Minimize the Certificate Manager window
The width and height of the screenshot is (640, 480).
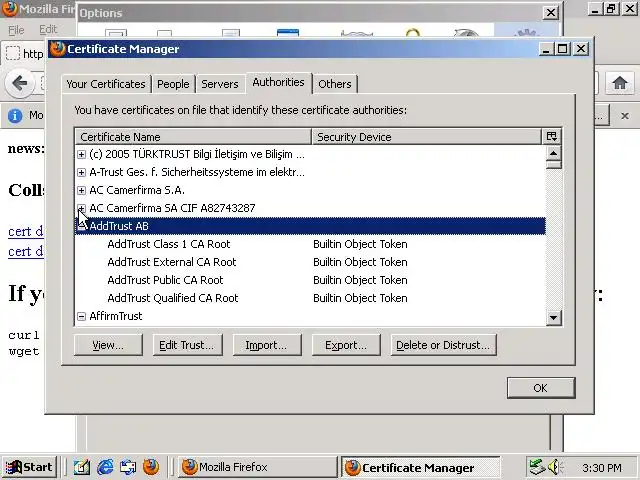(547, 49)
